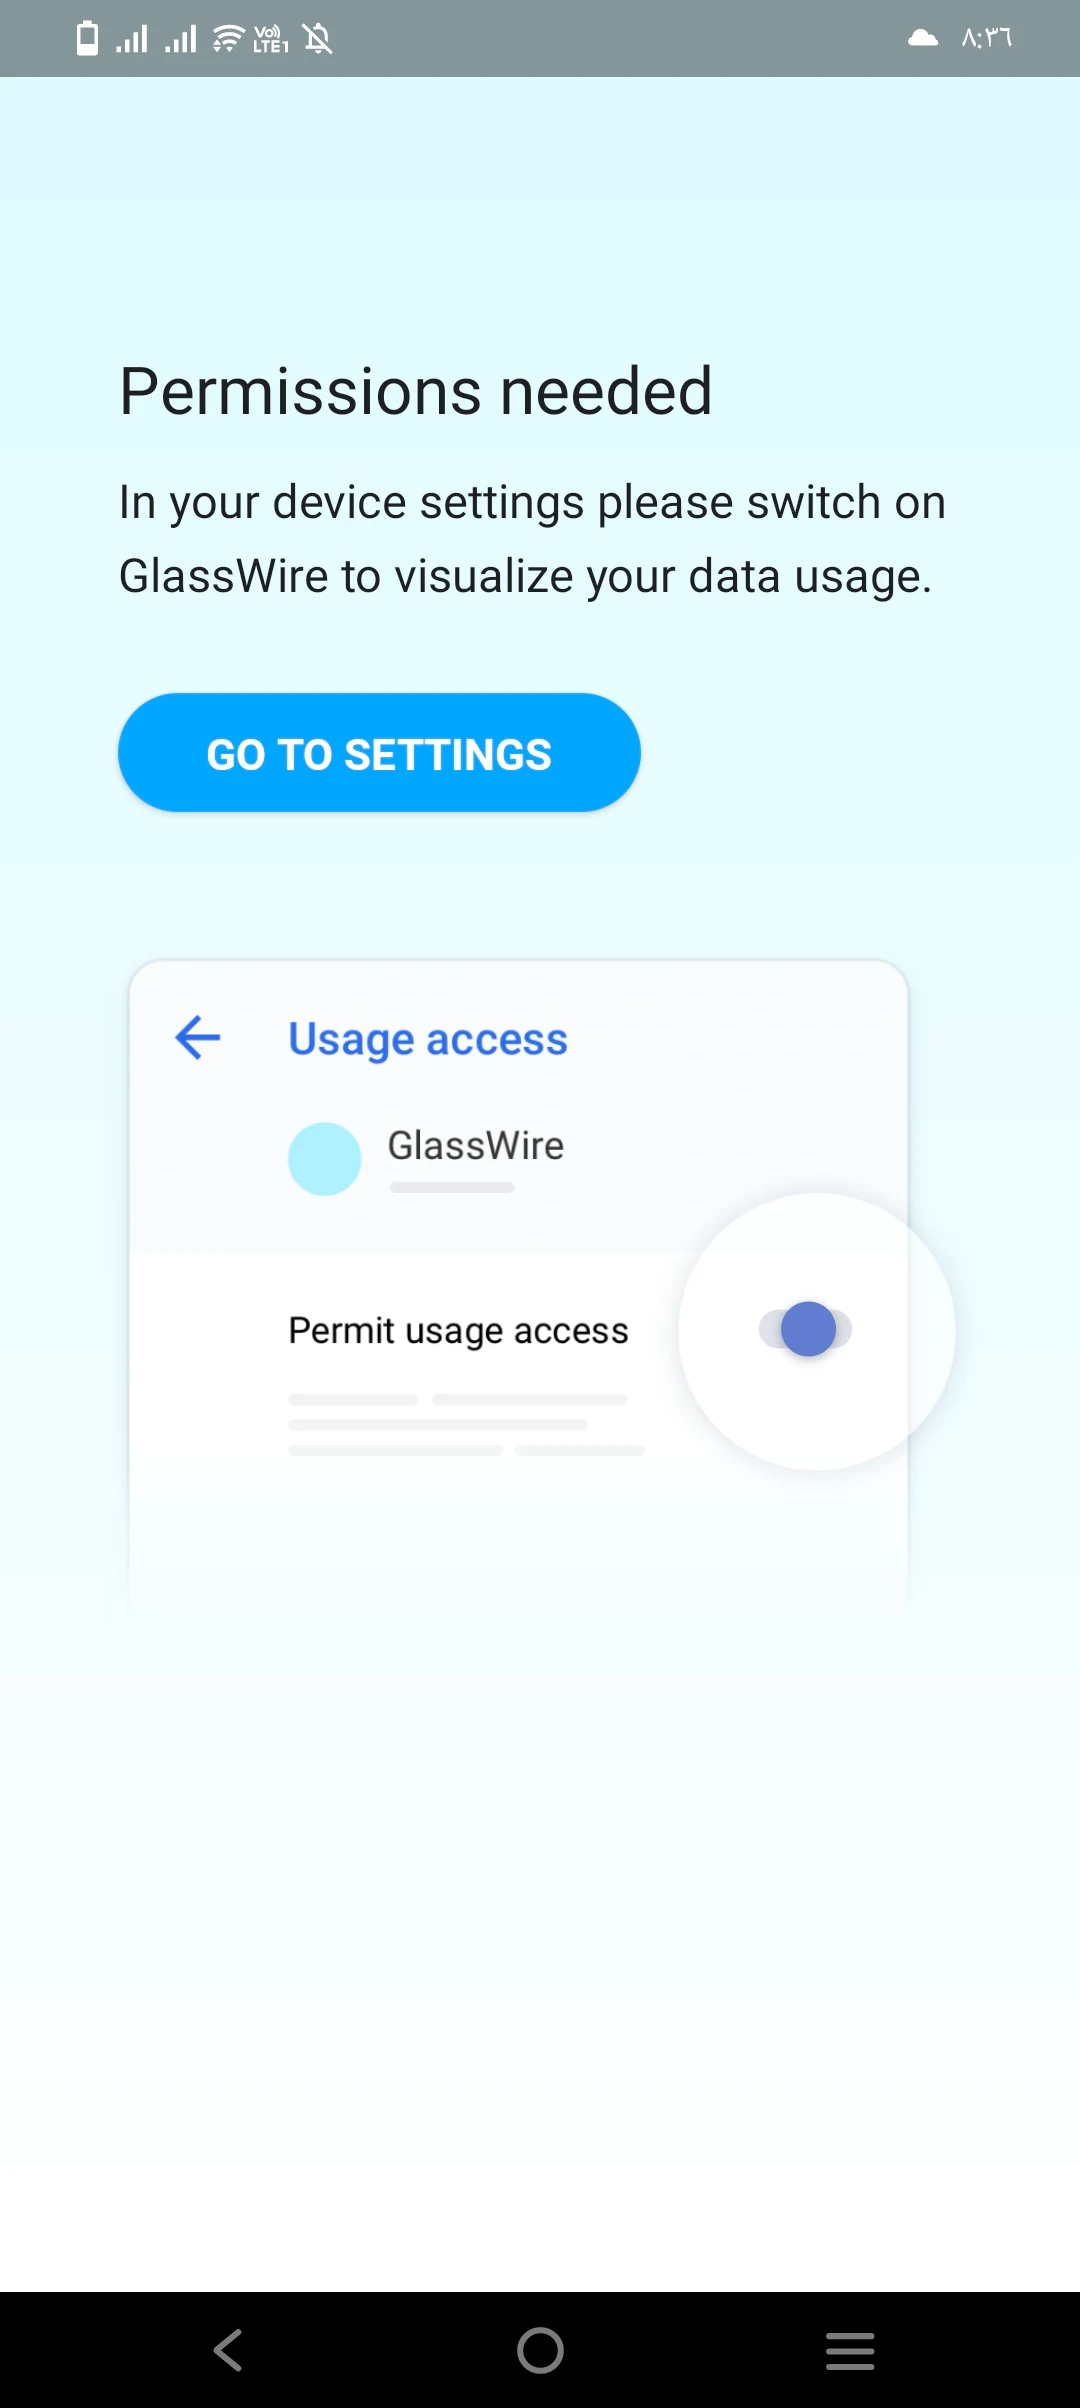Viewport: 1080px width, 2408px height.
Task: Tap the battery icon in status bar
Action: tap(88, 39)
